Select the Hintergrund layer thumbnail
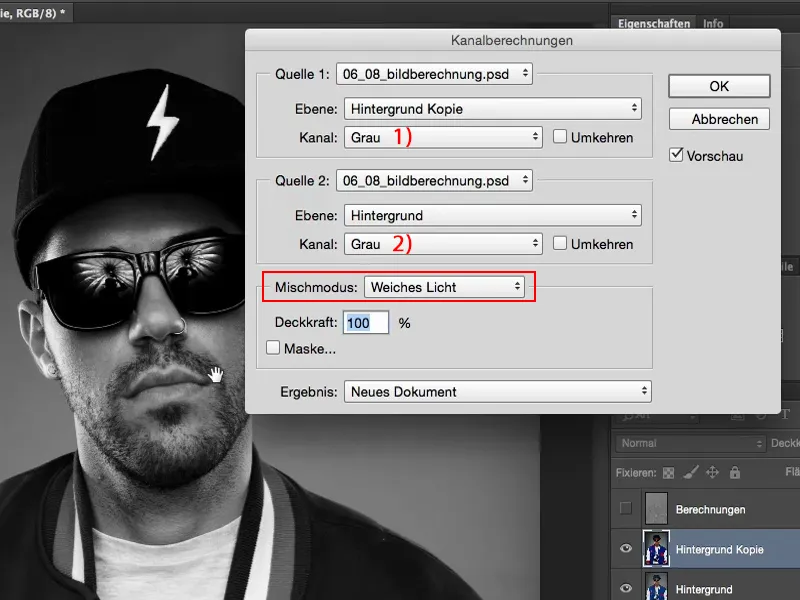Viewport: 800px width, 600px height. [656, 587]
